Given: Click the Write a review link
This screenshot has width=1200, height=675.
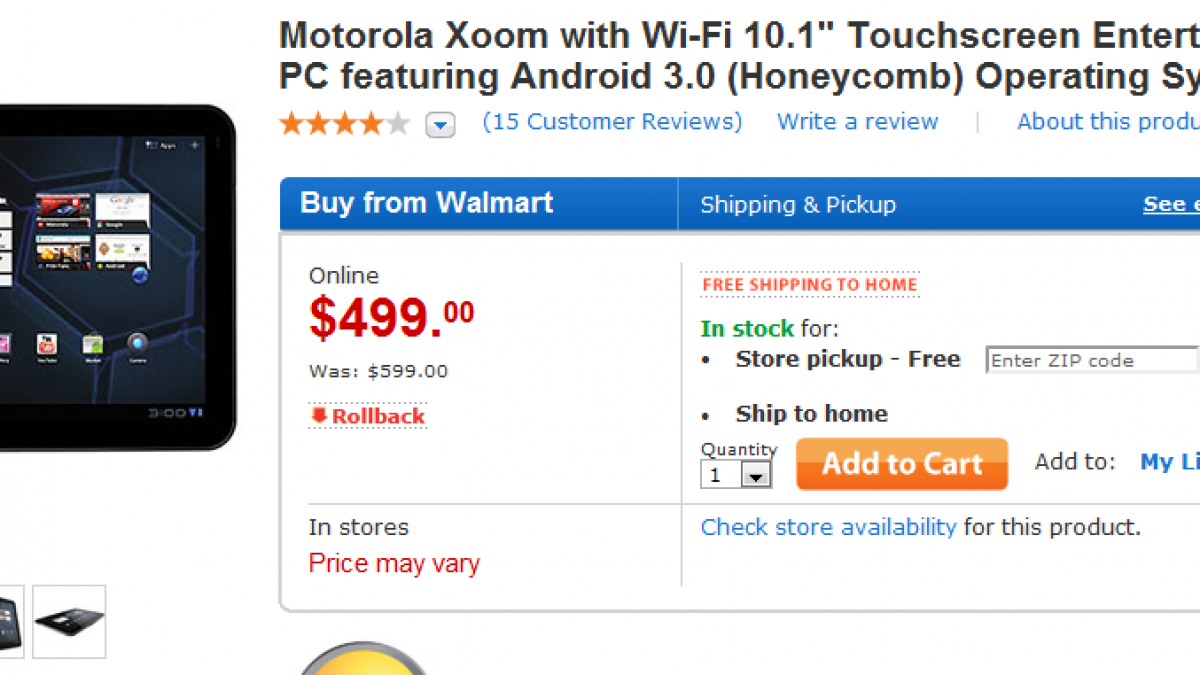Looking at the screenshot, I should point(857,122).
